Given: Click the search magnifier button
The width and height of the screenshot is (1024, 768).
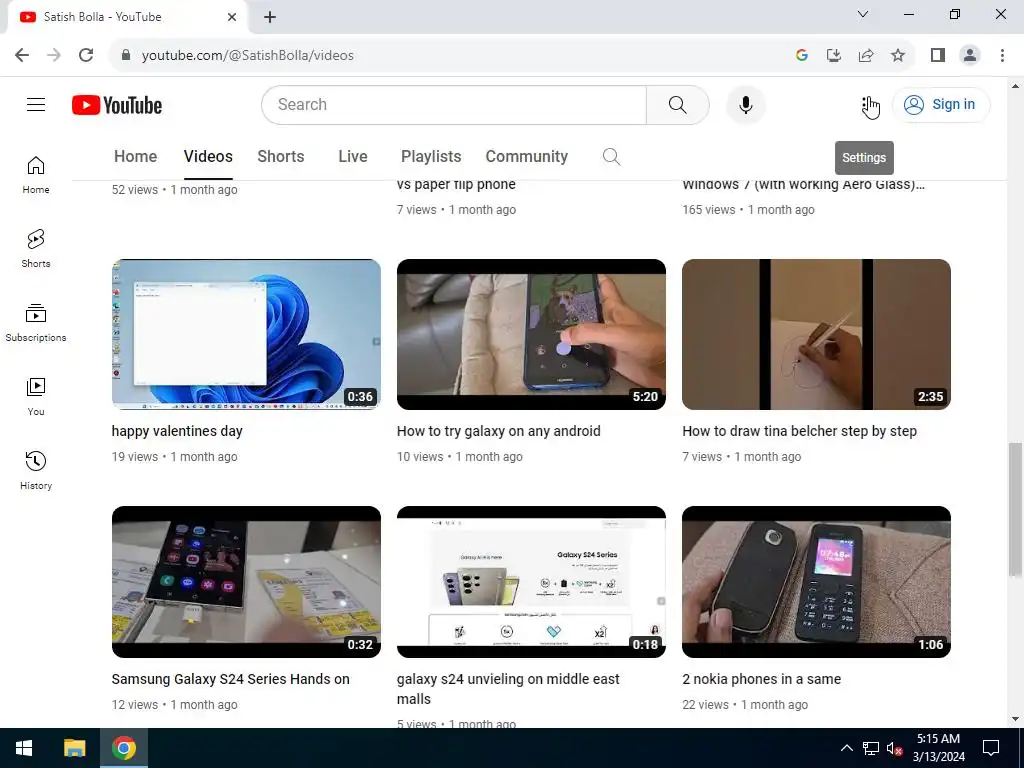Looking at the screenshot, I should click(677, 104).
